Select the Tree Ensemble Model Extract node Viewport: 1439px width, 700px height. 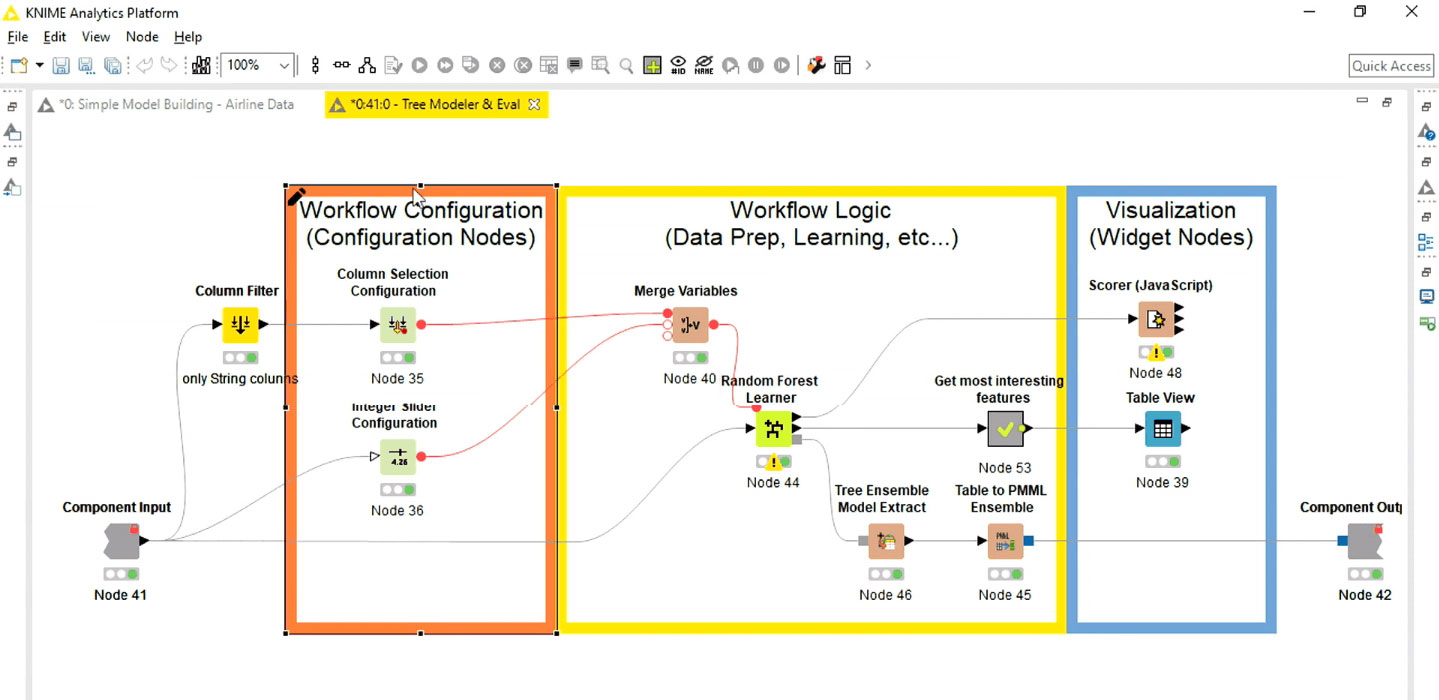pos(886,541)
